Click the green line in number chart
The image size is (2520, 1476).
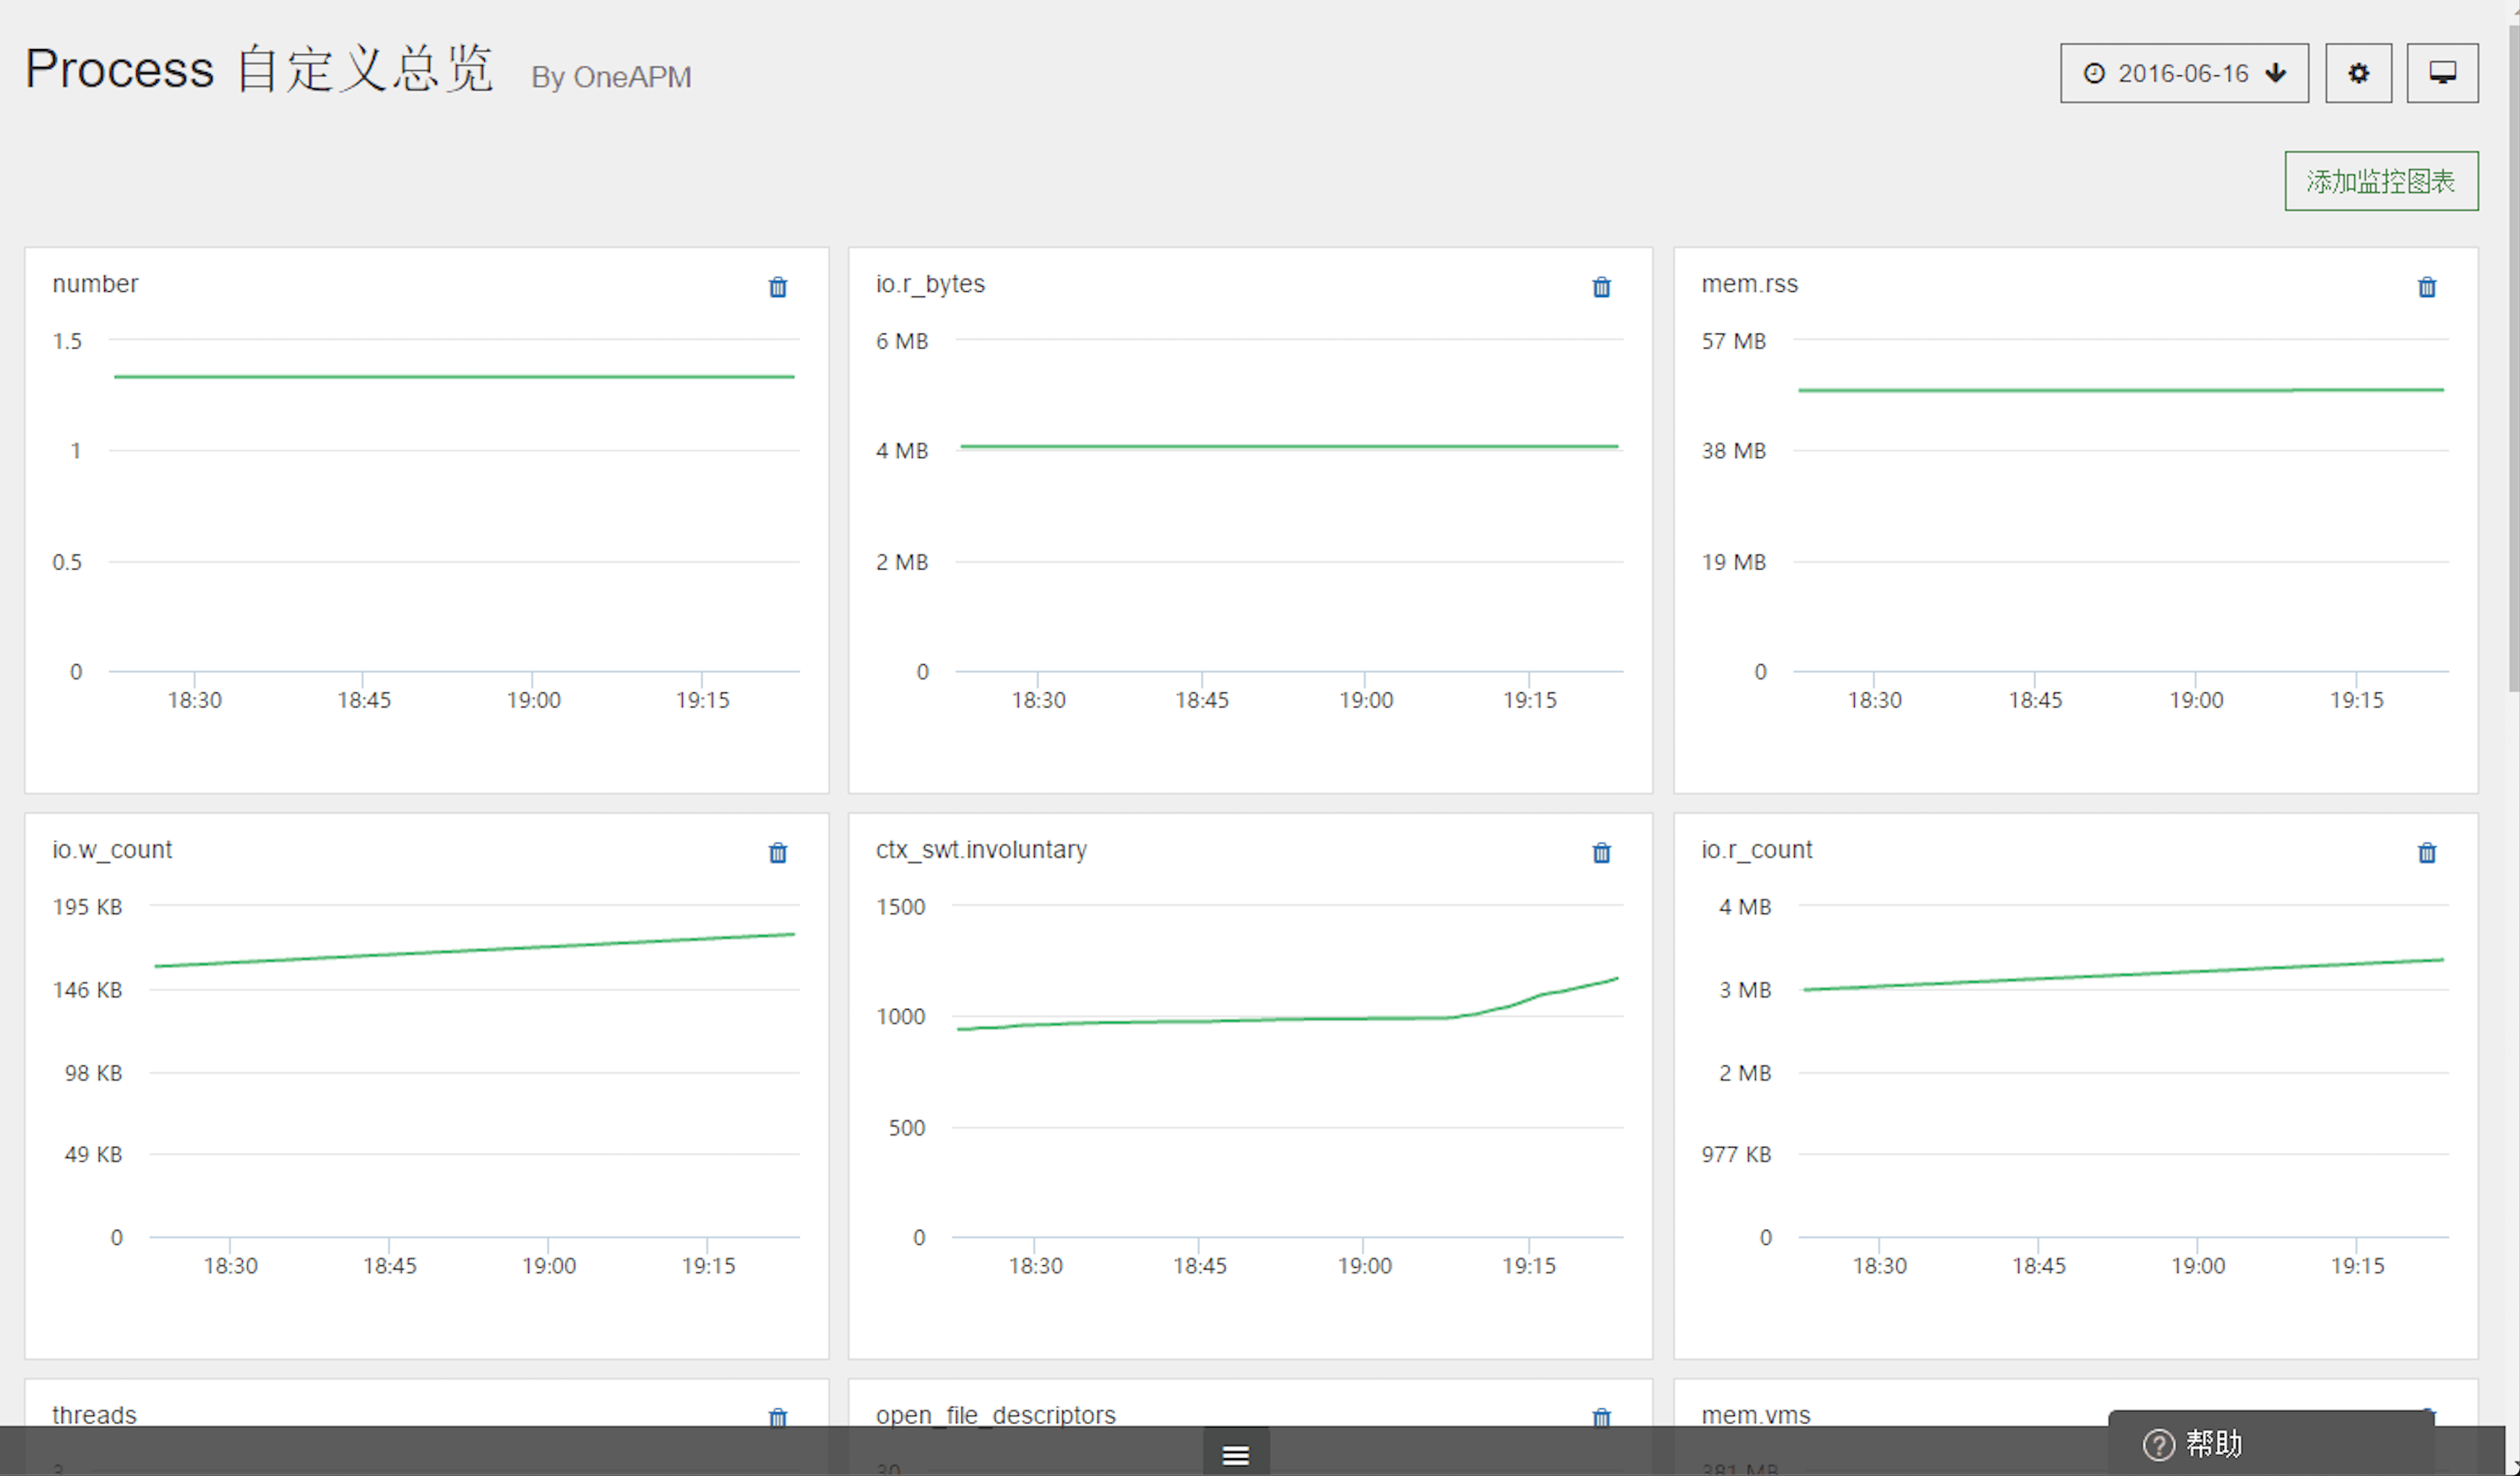click(454, 377)
